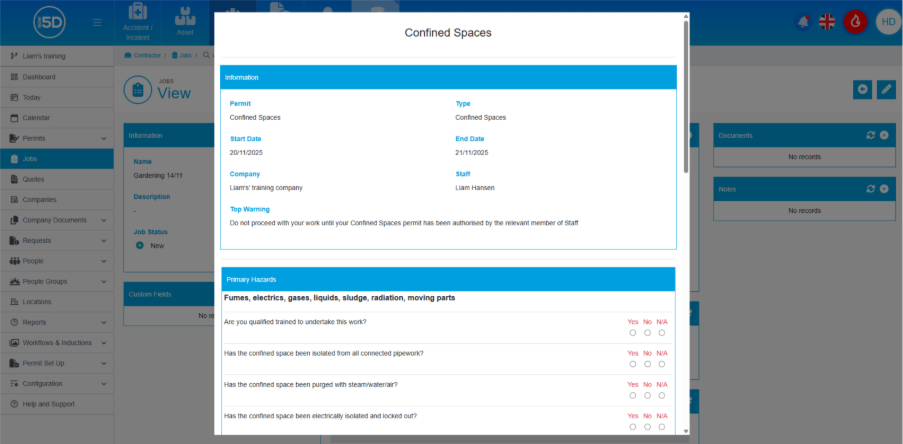Select No for electrically isolated question
Viewport: 903px width, 444px height.
[x=647, y=427]
